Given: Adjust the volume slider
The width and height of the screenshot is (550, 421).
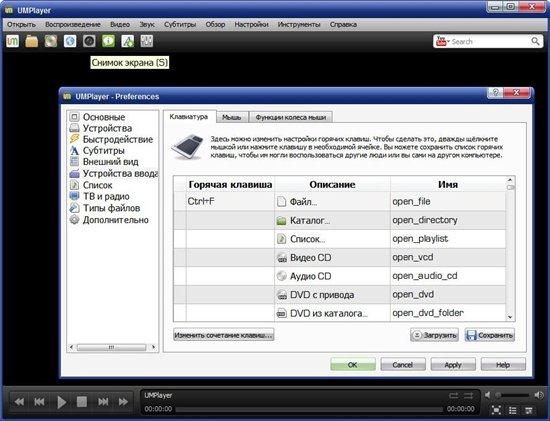Looking at the screenshot, I should [513, 395].
